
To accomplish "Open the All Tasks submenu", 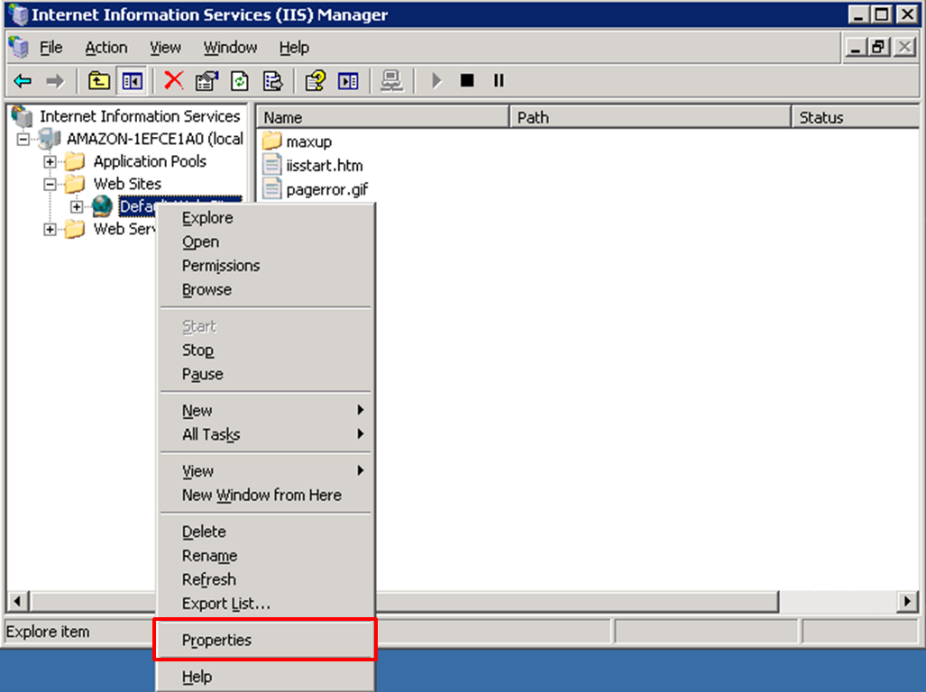I will click(266, 435).
